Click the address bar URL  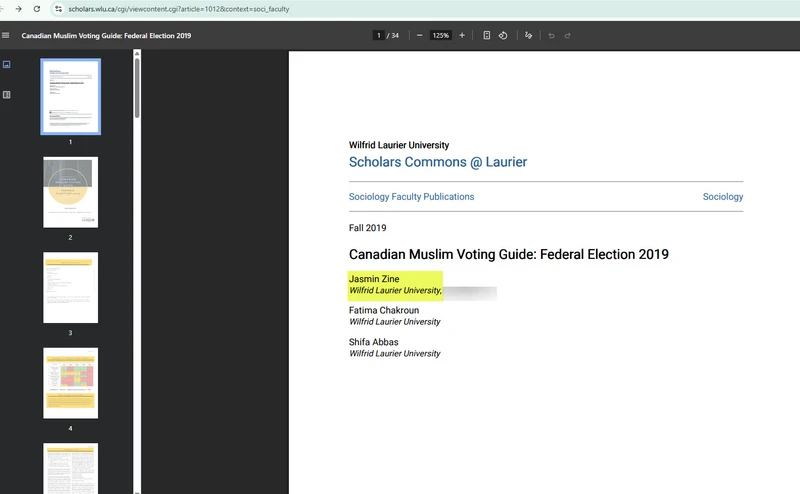pyautogui.click(x=179, y=9)
